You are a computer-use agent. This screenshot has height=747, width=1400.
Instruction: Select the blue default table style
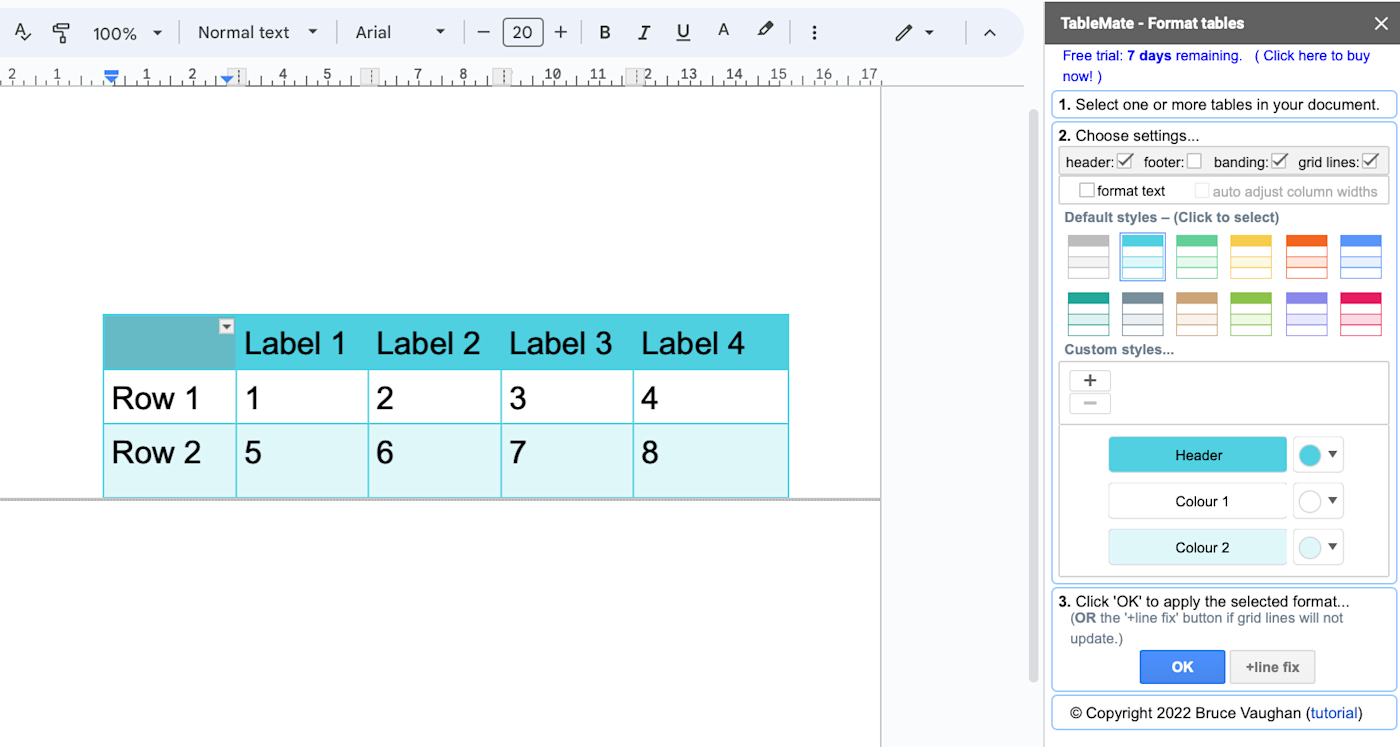coord(1360,257)
